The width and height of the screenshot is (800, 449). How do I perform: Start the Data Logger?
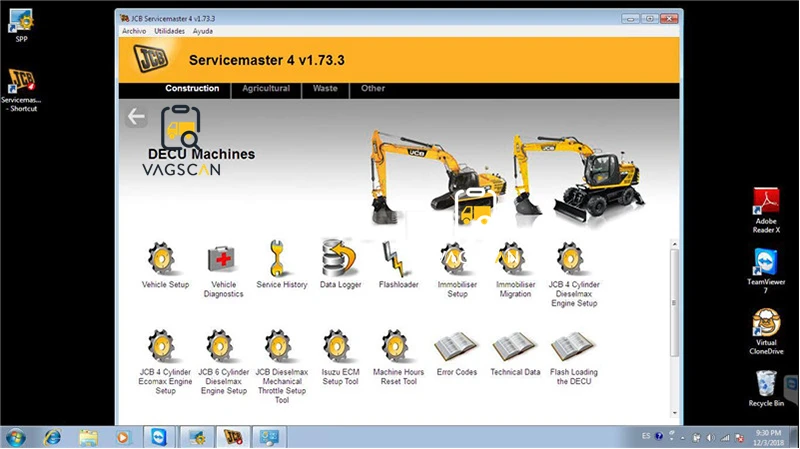(x=340, y=264)
